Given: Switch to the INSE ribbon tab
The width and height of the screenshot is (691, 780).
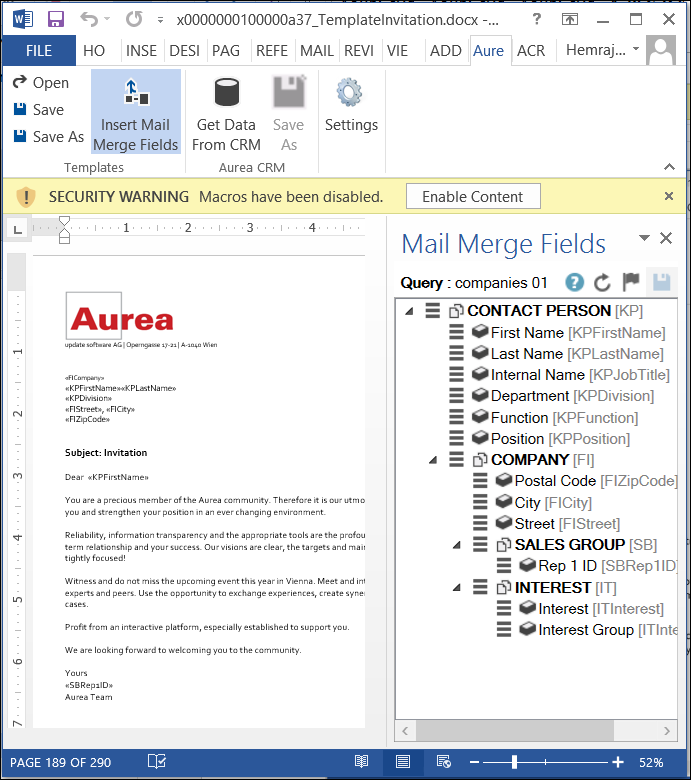Looking at the screenshot, I should 141,51.
